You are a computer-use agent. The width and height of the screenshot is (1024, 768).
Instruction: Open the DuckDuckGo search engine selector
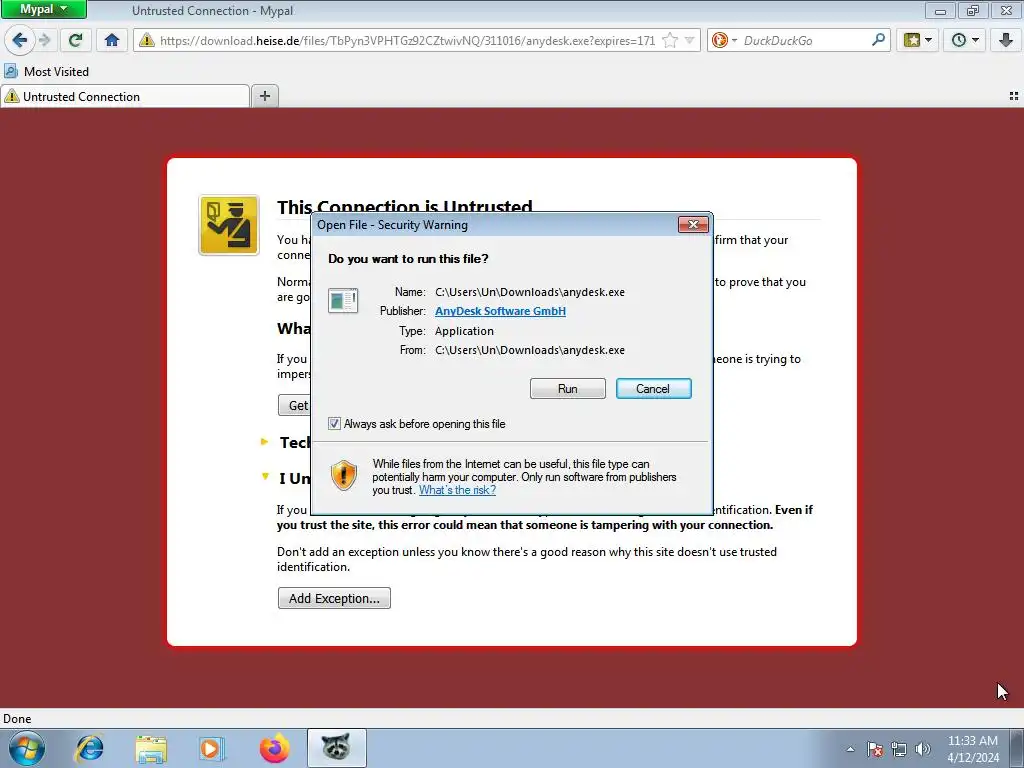(x=724, y=40)
